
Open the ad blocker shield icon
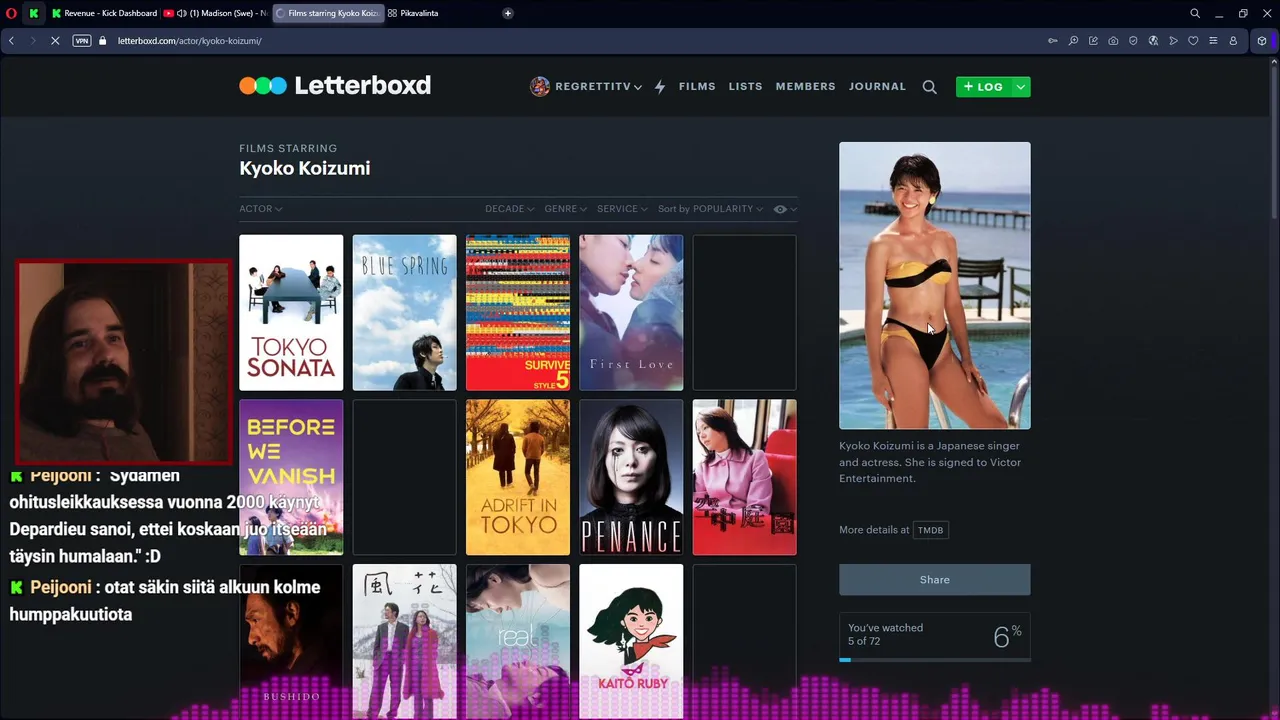[1133, 41]
